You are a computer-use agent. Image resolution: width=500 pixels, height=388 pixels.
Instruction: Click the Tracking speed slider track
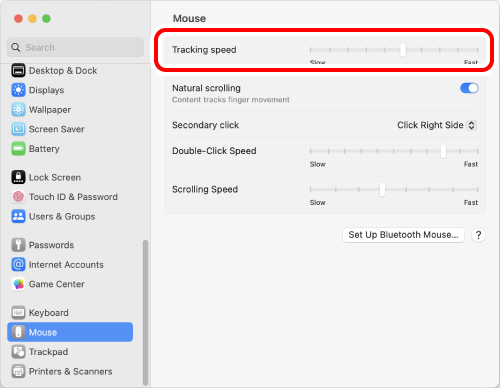(394, 50)
